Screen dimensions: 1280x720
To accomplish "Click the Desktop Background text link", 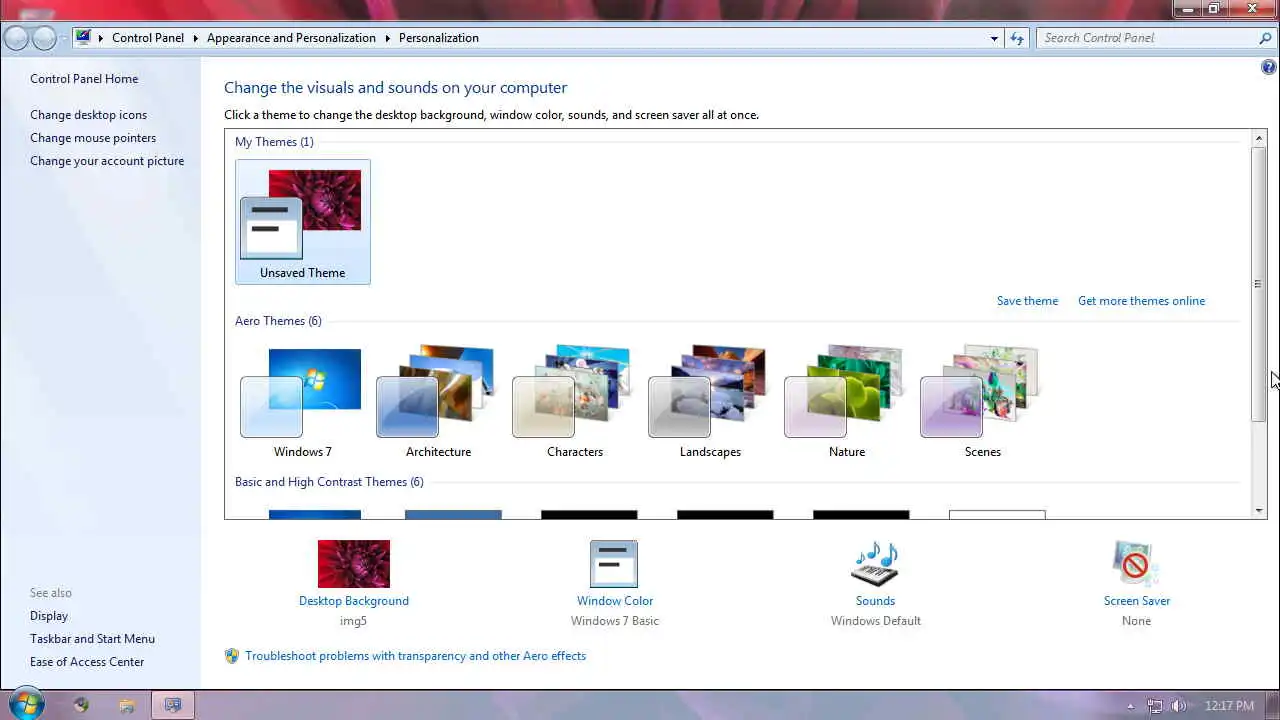I will [x=354, y=601].
